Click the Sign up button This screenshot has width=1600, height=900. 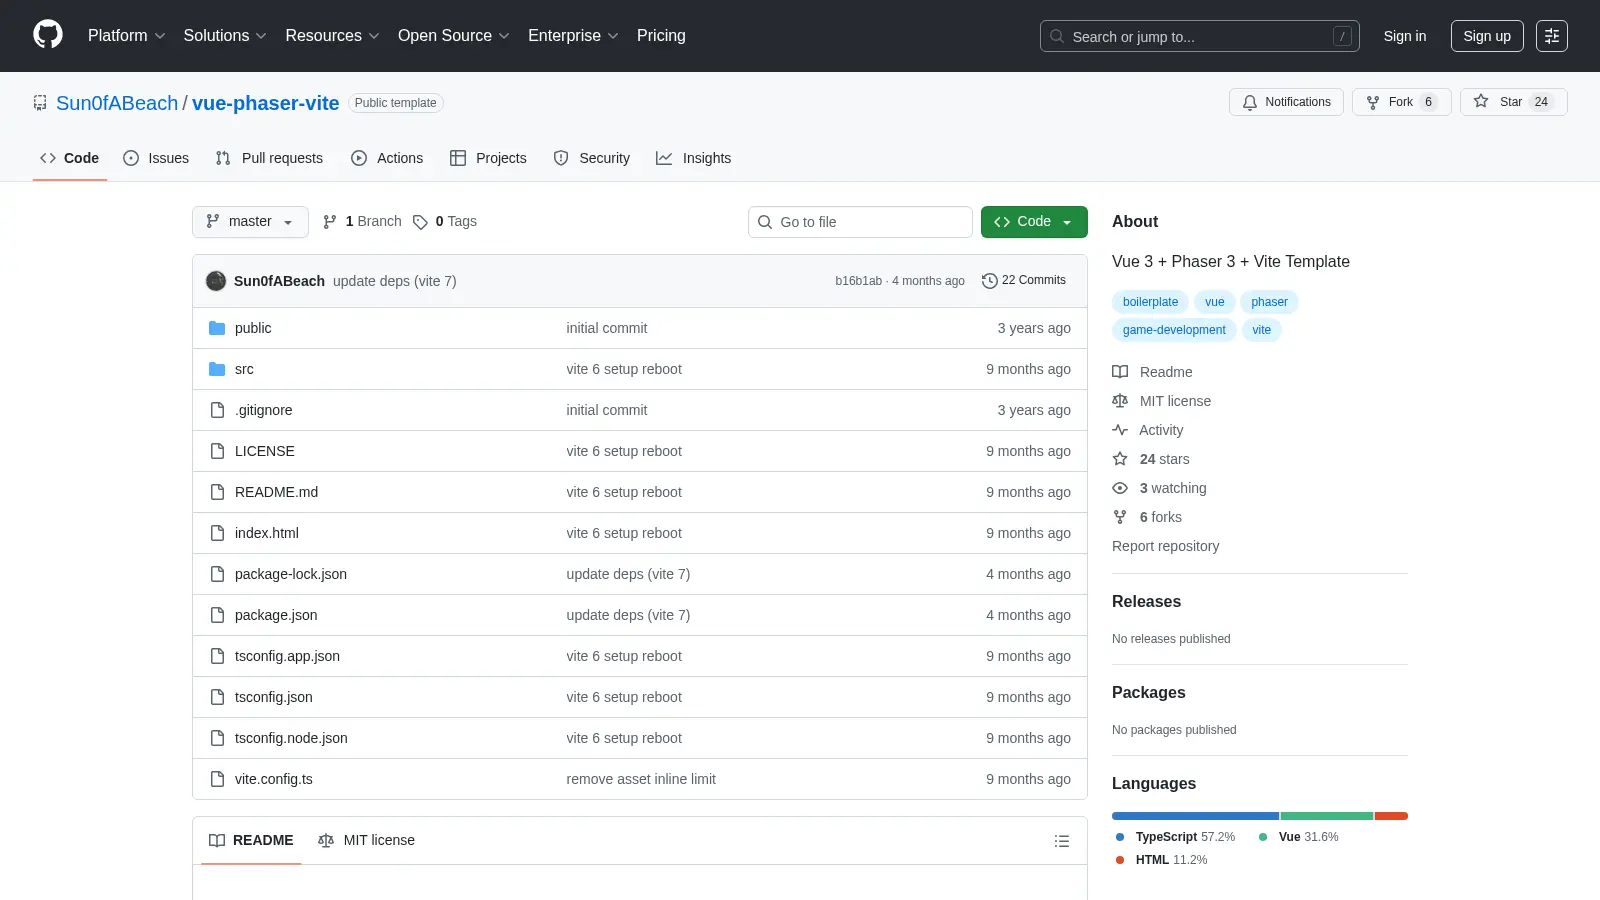click(x=1487, y=36)
